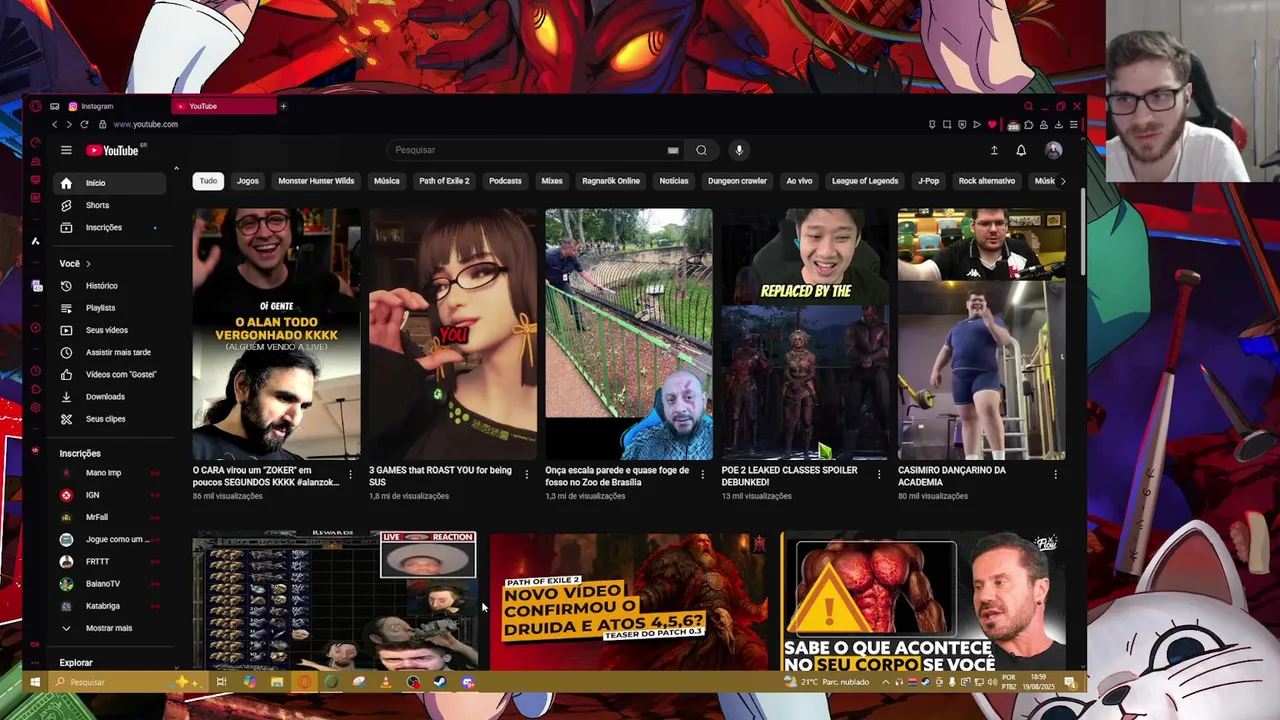Open options menu for "CASIMIRO DANÇARINO" short
The image size is (1280, 720).
coord(1055,474)
